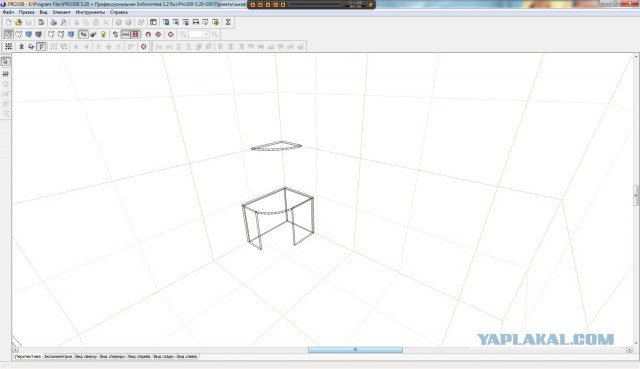Switch to the Вид справа tab
The width and height of the screenshot is (640, 369).
pos(139,356)
